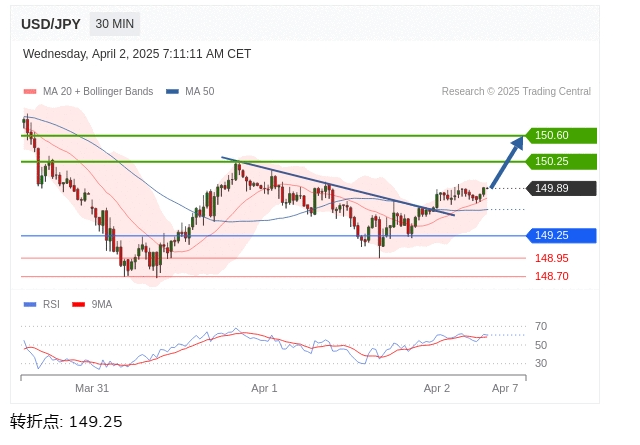The image size is (640, 445).
Task: Click the dark blue MA 50 legend swatch
Action: click(172, 91)
